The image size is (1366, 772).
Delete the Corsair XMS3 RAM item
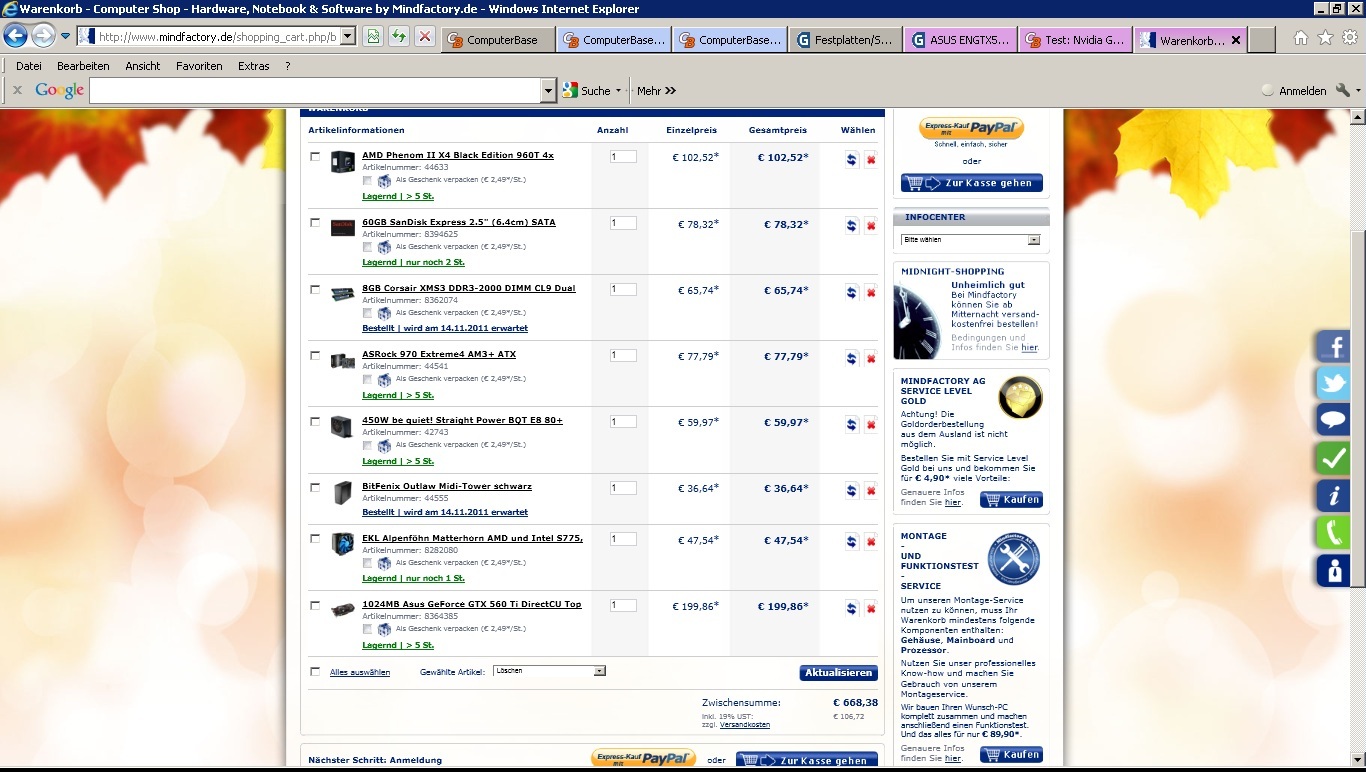click(x=871, y=292)
